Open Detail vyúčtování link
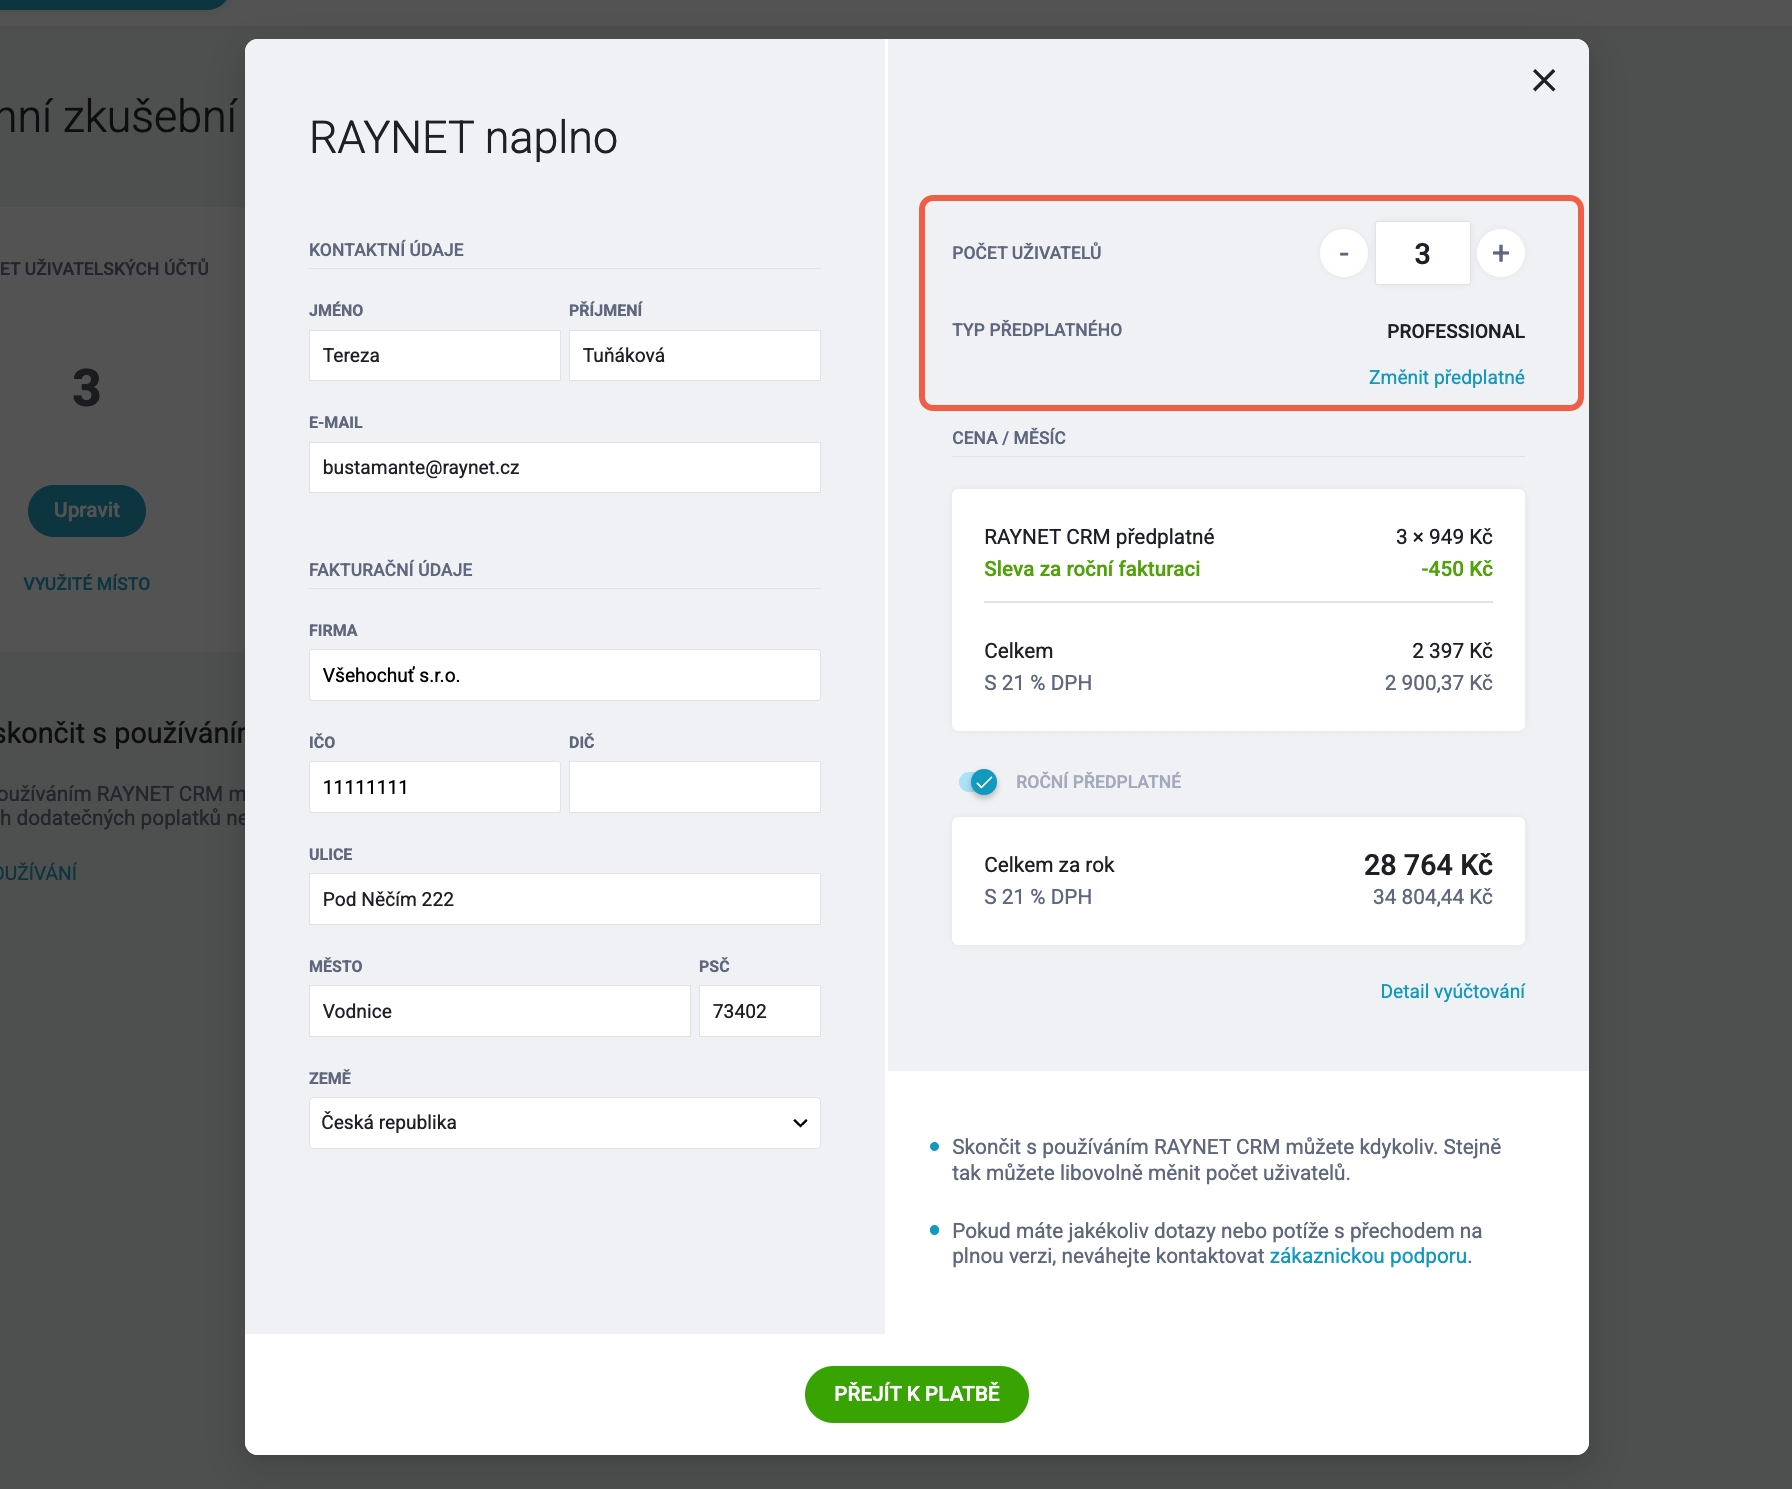Screen dimensions: 1792x1489 point(1452,991)
